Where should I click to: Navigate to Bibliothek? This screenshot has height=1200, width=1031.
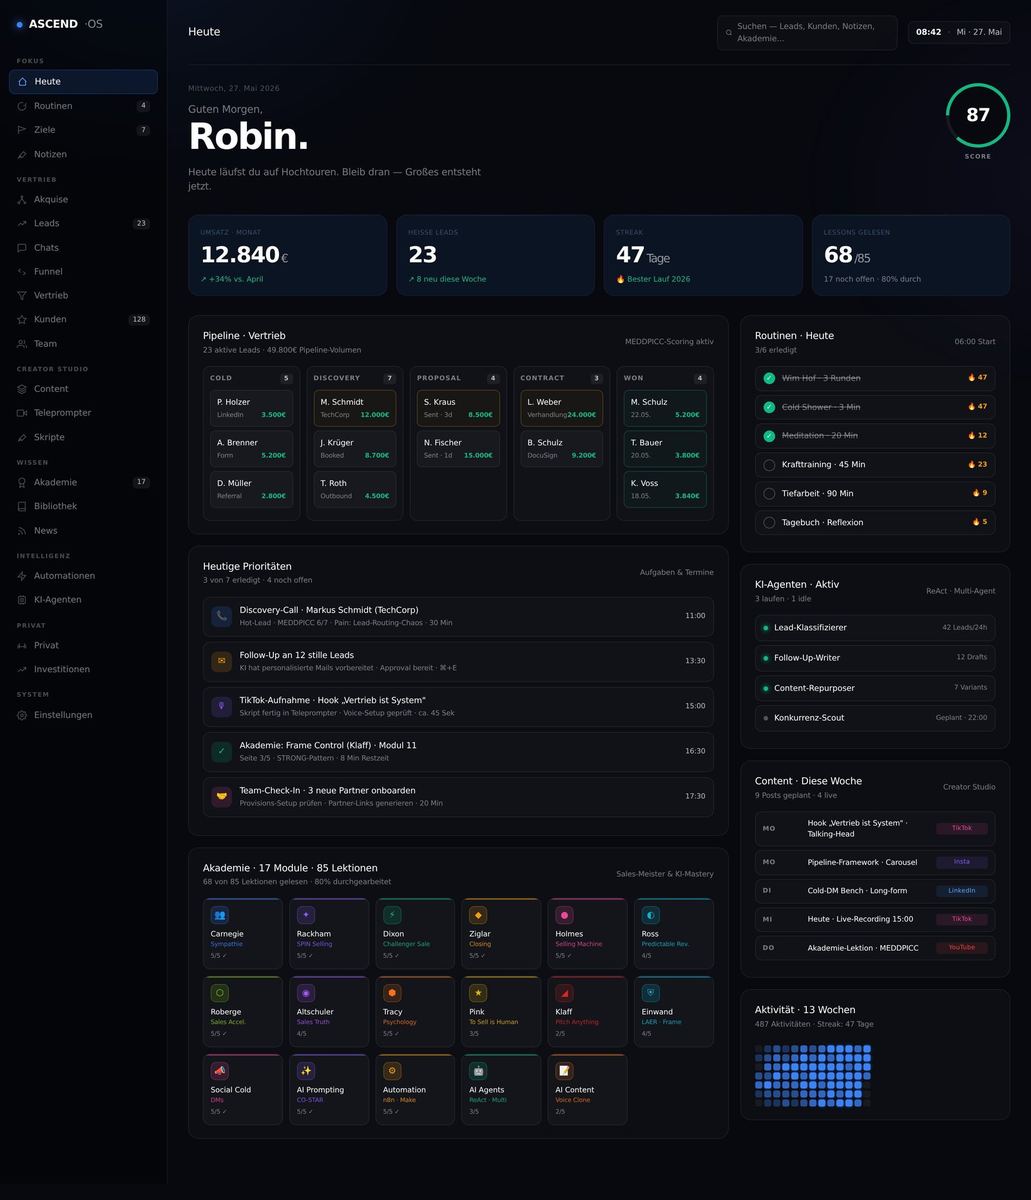[x=83, y=506]
